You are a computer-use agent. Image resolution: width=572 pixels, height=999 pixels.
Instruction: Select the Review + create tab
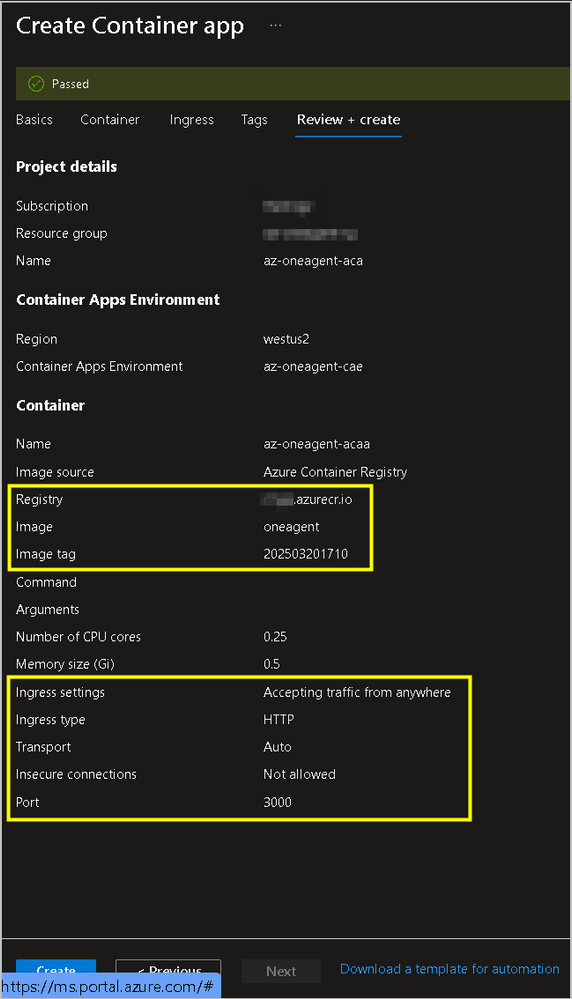tap(348, 120)
